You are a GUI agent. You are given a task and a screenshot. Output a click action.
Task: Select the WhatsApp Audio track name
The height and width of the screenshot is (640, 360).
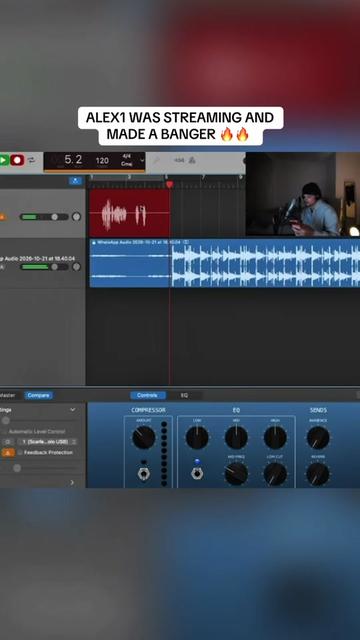tap(37, 258)
